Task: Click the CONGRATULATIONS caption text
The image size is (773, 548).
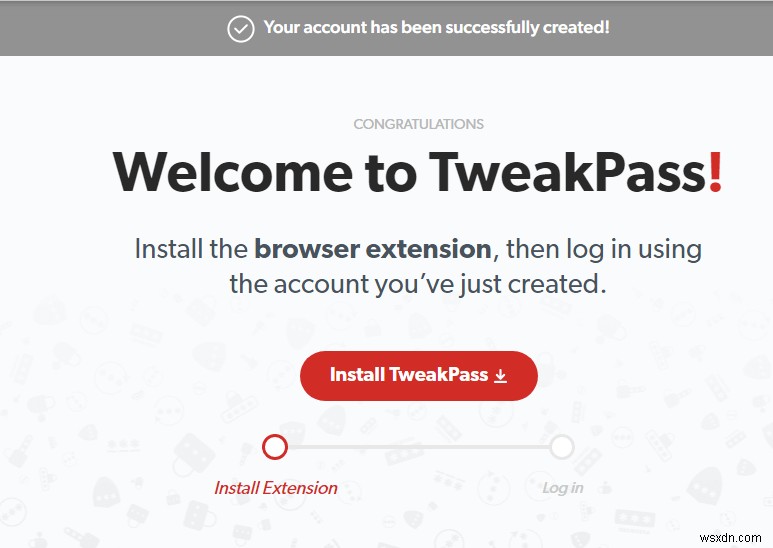Action: tap(418, 125)
